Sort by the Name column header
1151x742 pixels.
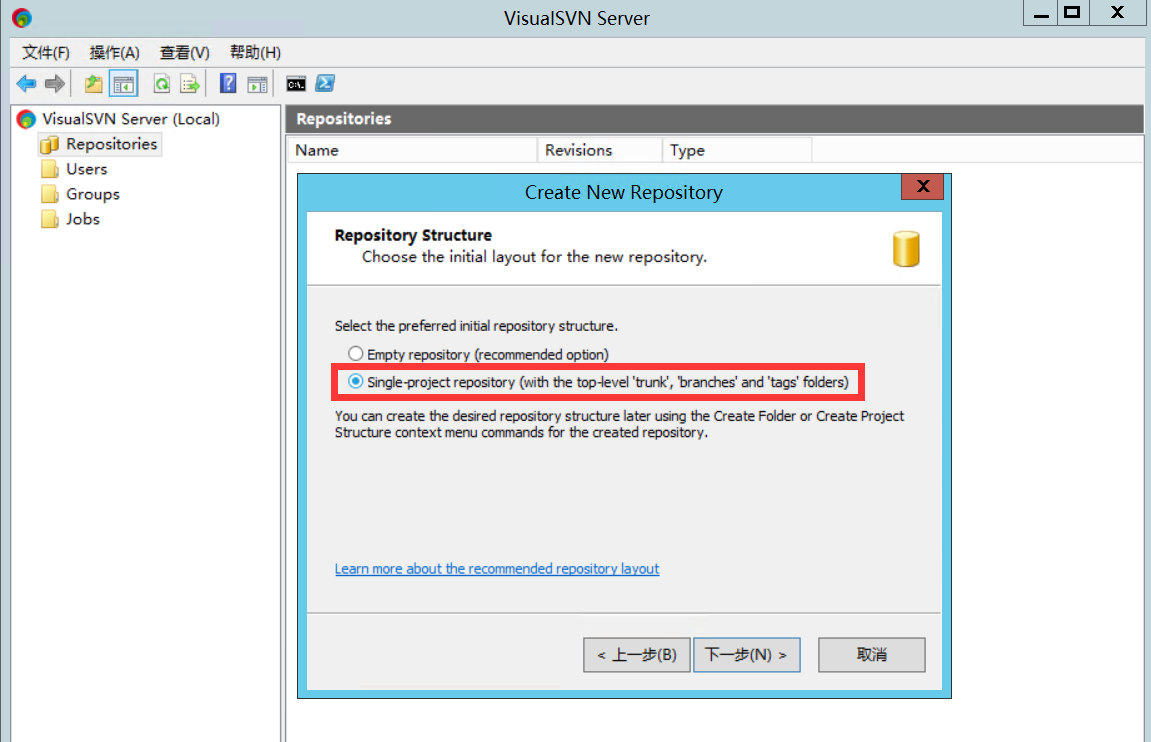click(412, 150)
